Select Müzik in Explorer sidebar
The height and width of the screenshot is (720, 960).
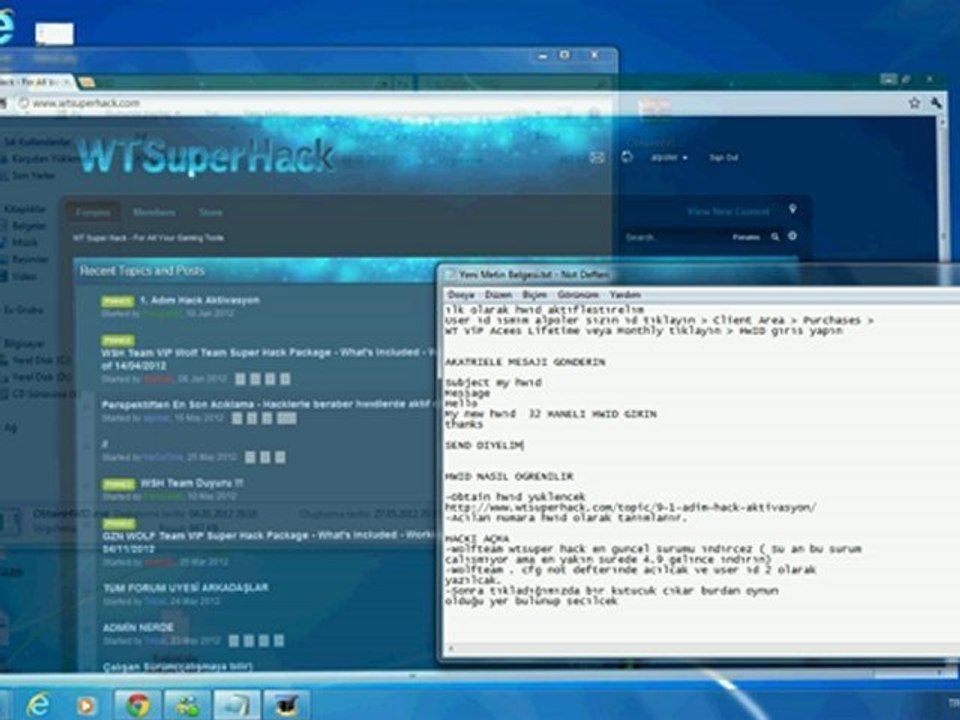coord(24,243)
